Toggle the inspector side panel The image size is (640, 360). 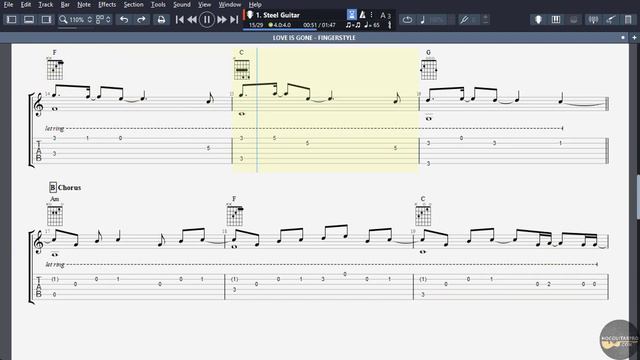pos(46,20)
